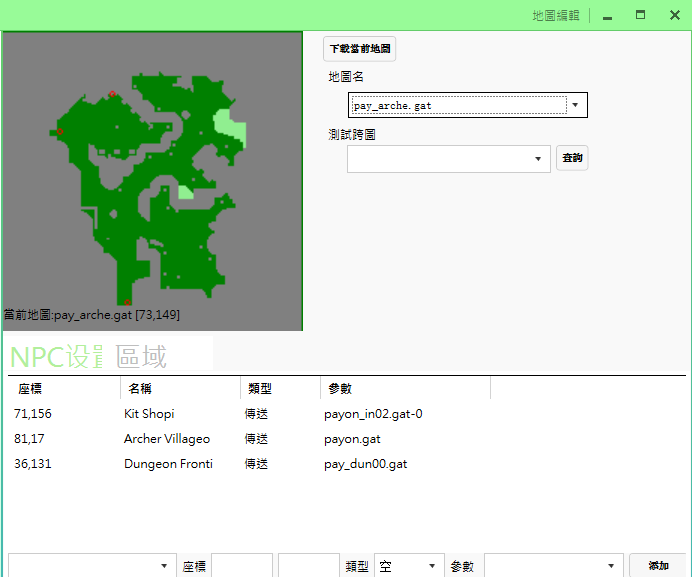Click the 當前地圖 status text
The height and width of the screenshot is (577, 692).
92,315
